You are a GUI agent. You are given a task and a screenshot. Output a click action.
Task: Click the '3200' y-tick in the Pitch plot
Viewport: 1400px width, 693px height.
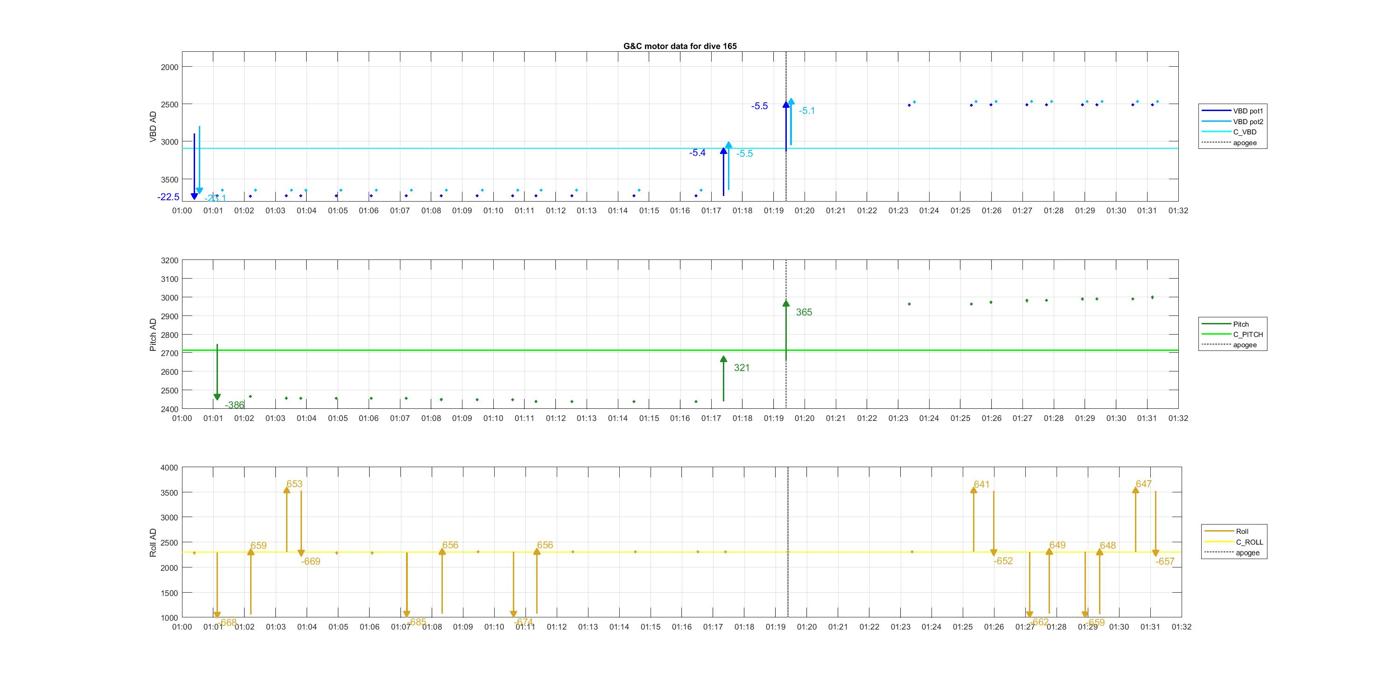click(x=169, y=261)
